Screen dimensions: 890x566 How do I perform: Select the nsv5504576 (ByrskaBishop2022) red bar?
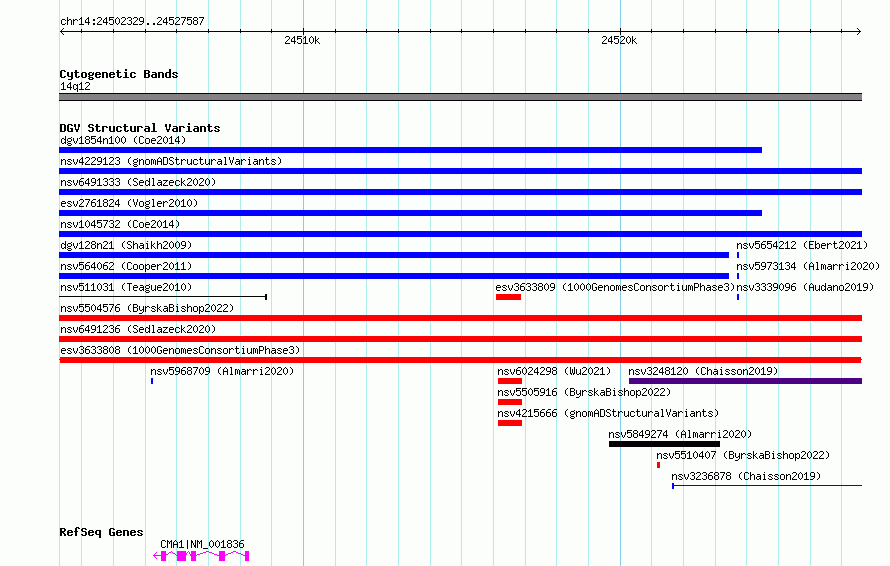[460, 318]
